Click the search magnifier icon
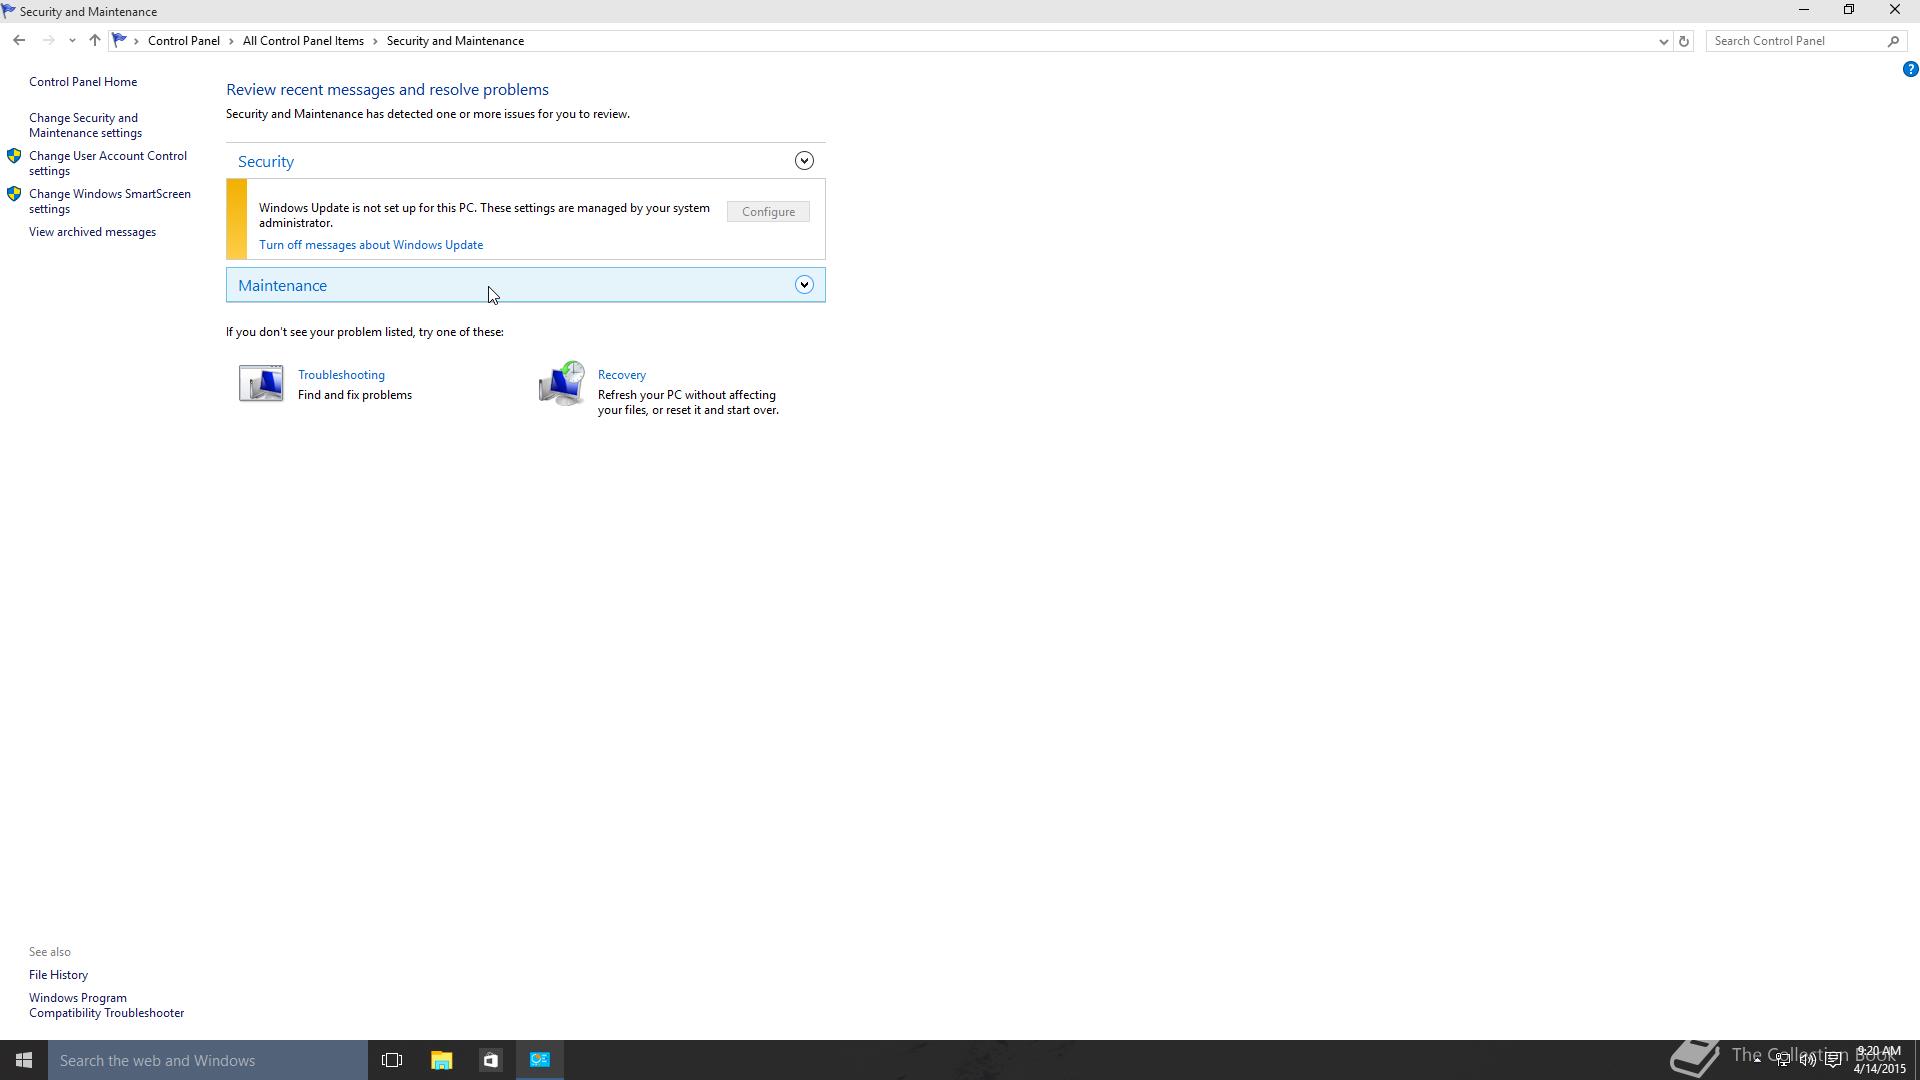This screenshot has height=1080, width=1920. 1893,41
